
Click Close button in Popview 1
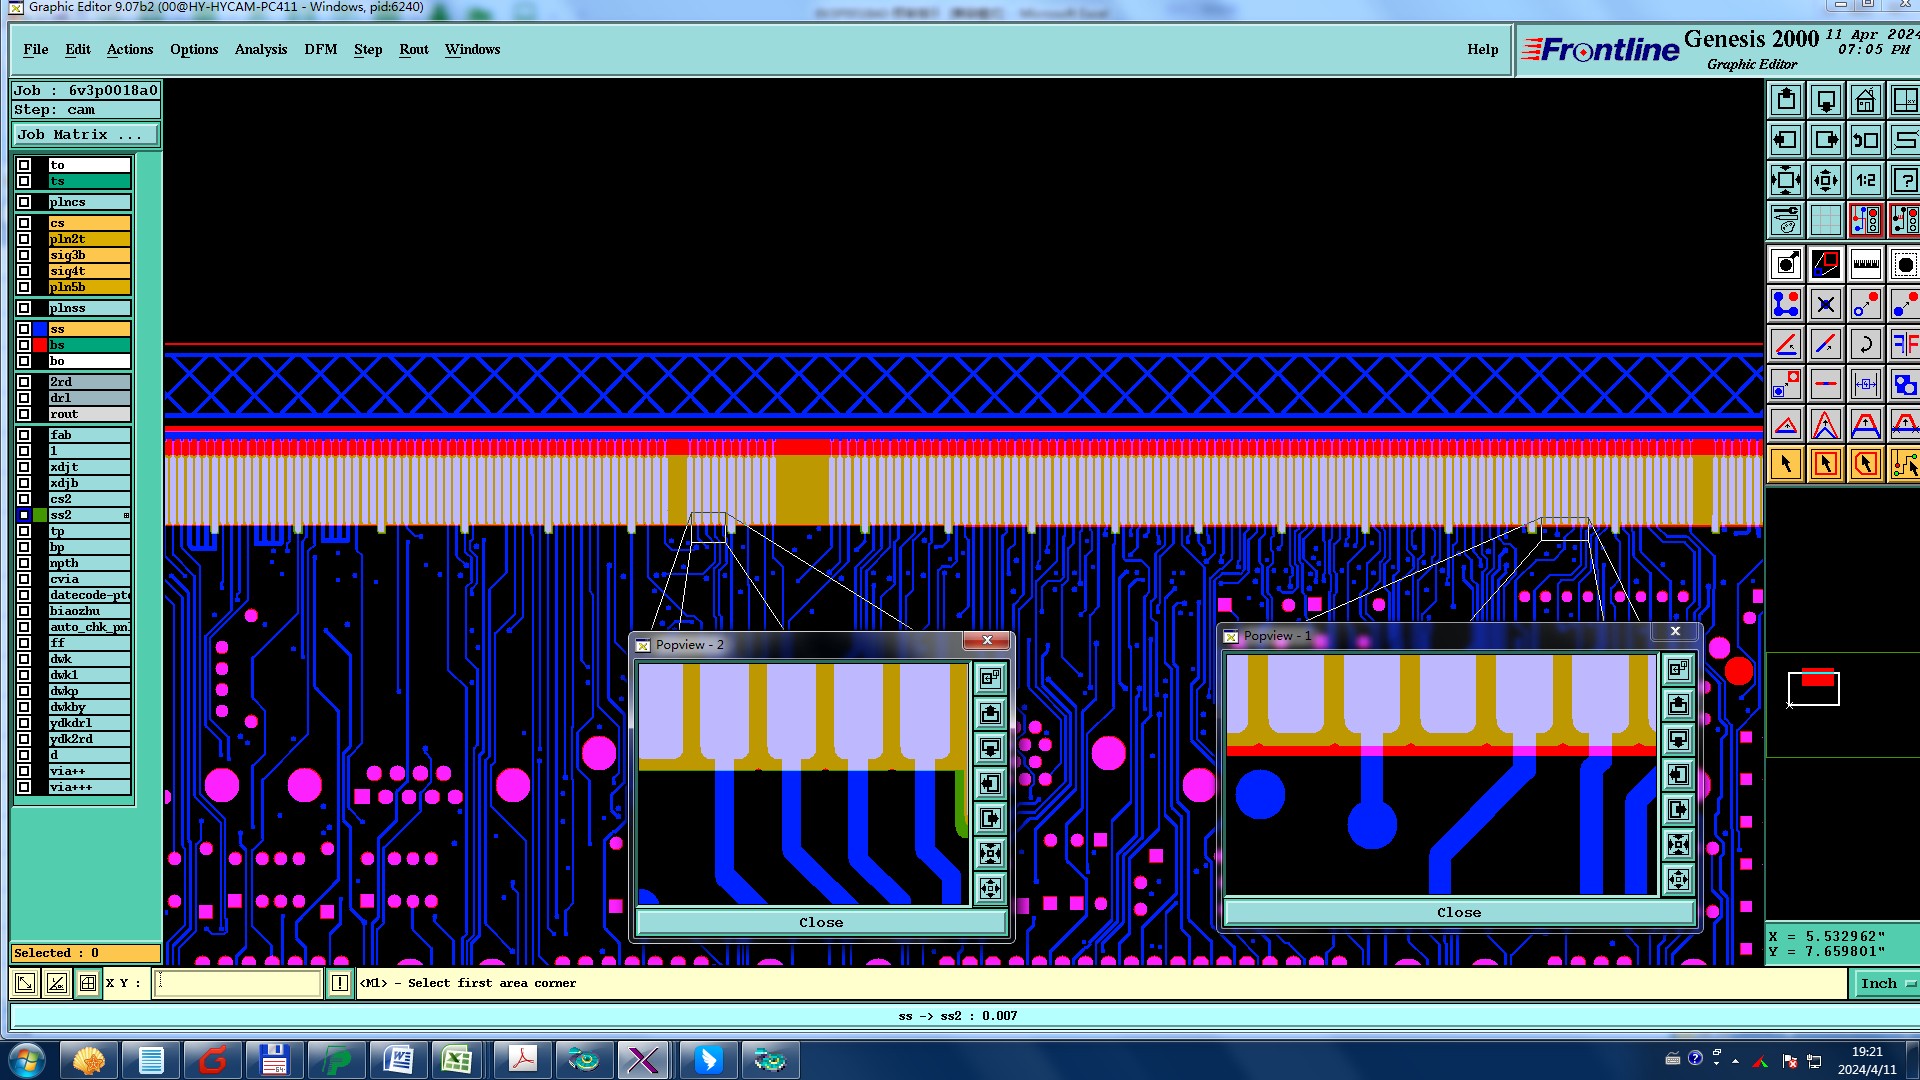click(1458, 912)
